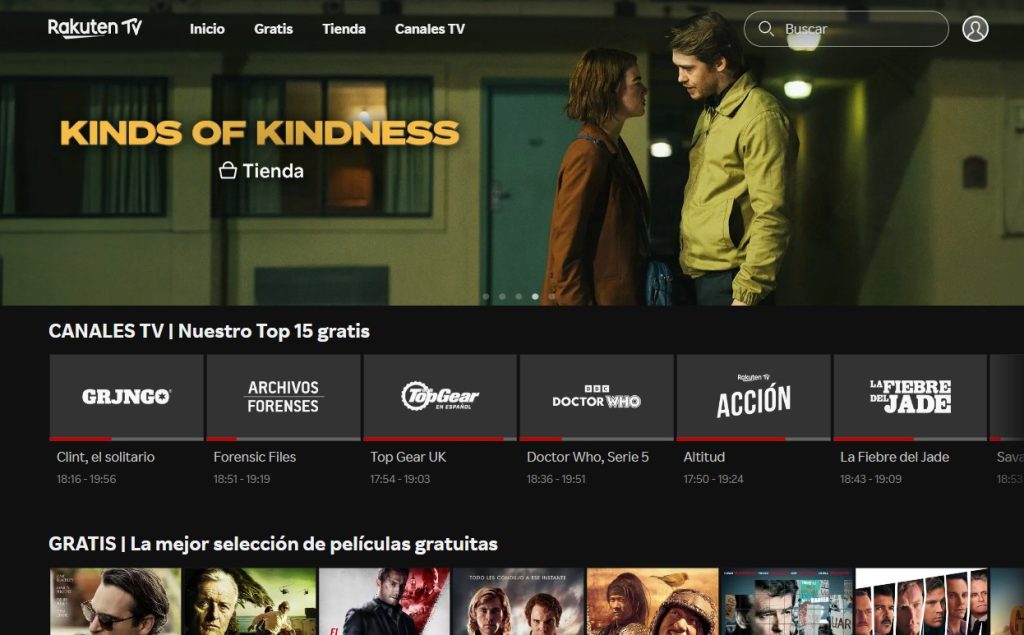Open the Kinds of Kindness title banner
Image resolution: width=1024 pixels, height=635 pixels.
pyautogui.click(x=260, y=133)
